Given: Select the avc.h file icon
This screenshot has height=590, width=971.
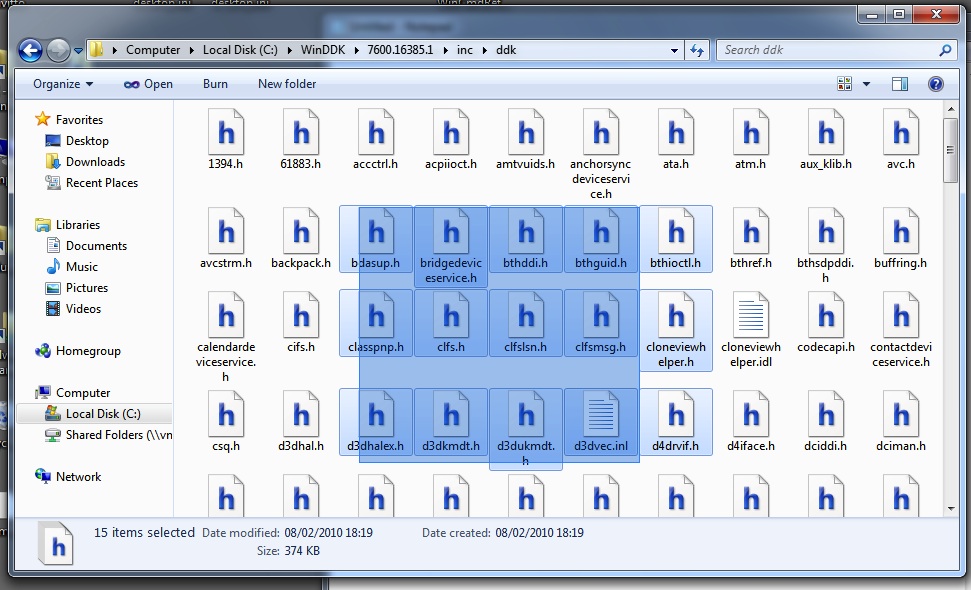Looking at the screenshot, I should [901, 132].
